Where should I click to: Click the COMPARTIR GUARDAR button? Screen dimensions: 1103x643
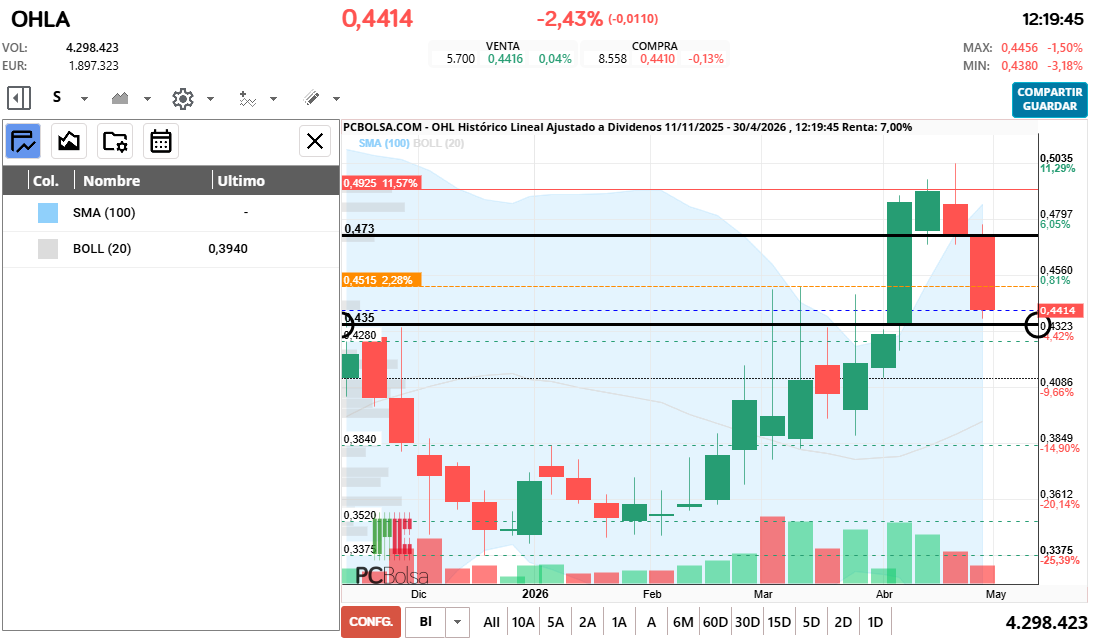1049,99
